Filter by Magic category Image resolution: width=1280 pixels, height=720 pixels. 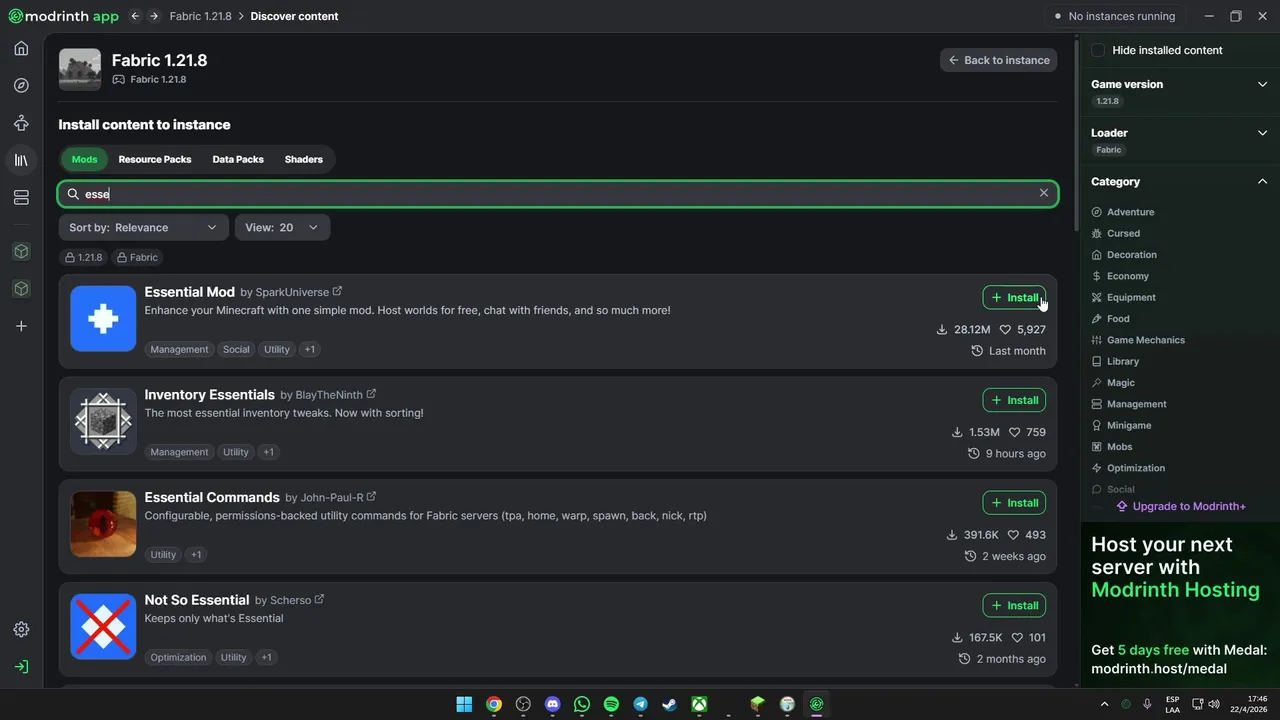[x=1113, y=383]
